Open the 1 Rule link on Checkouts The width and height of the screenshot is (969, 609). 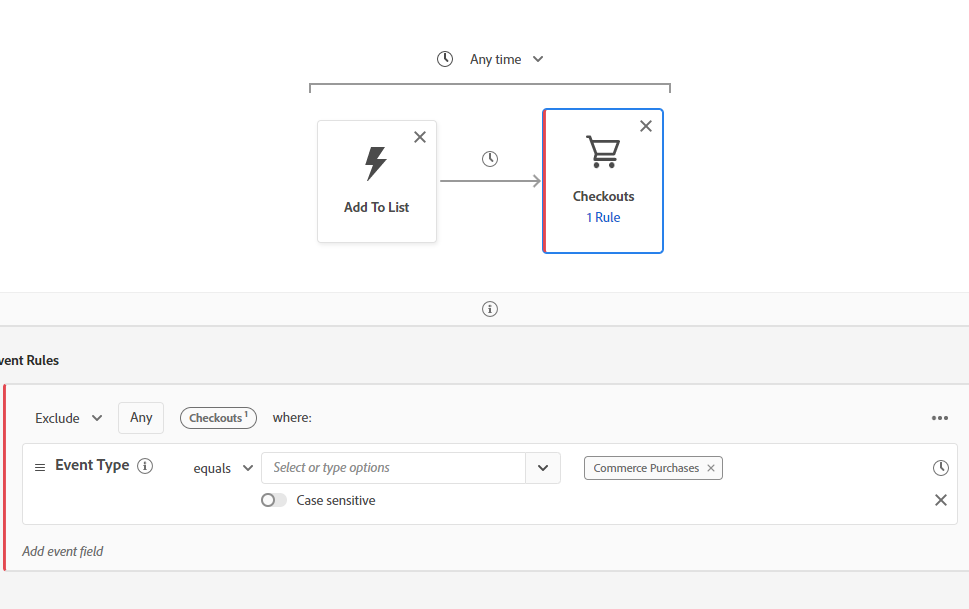tap(603, 217)
